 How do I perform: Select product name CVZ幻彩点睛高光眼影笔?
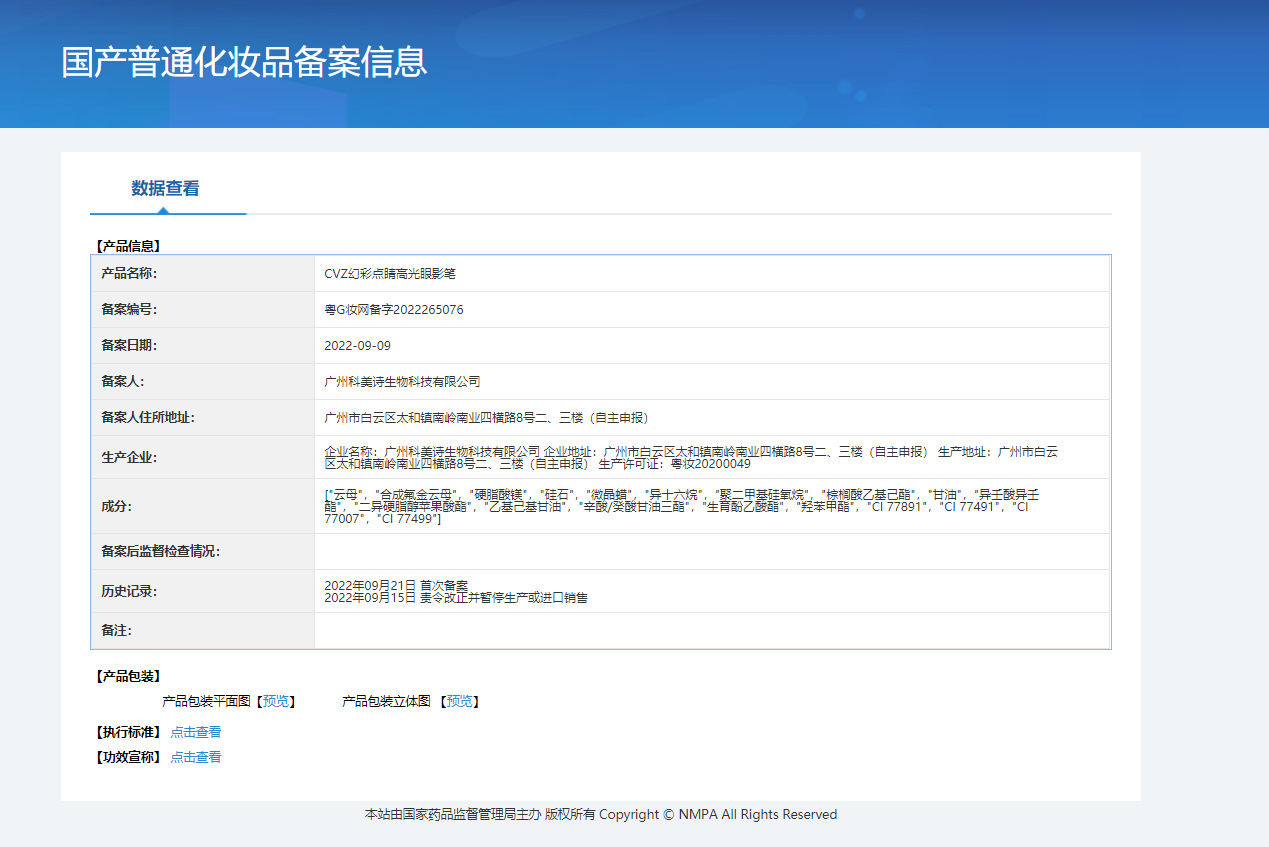point(390,273)
